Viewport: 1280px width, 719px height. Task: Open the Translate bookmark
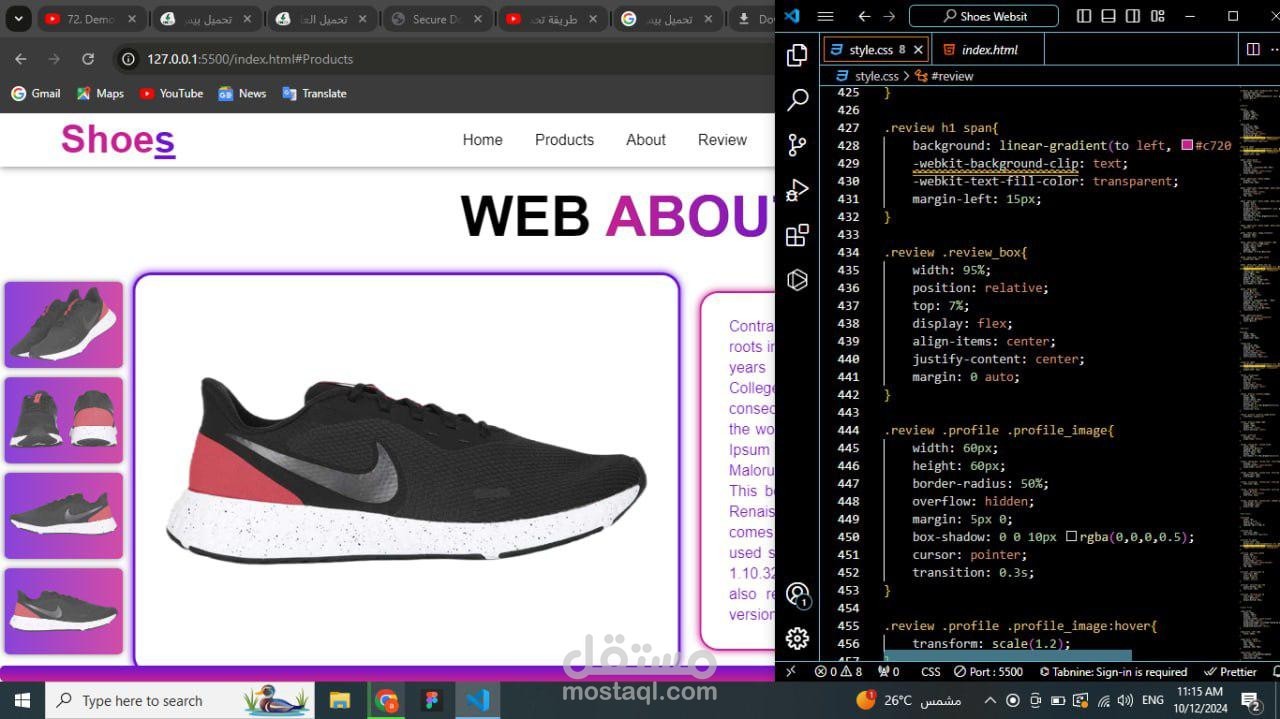pos(314,93)
